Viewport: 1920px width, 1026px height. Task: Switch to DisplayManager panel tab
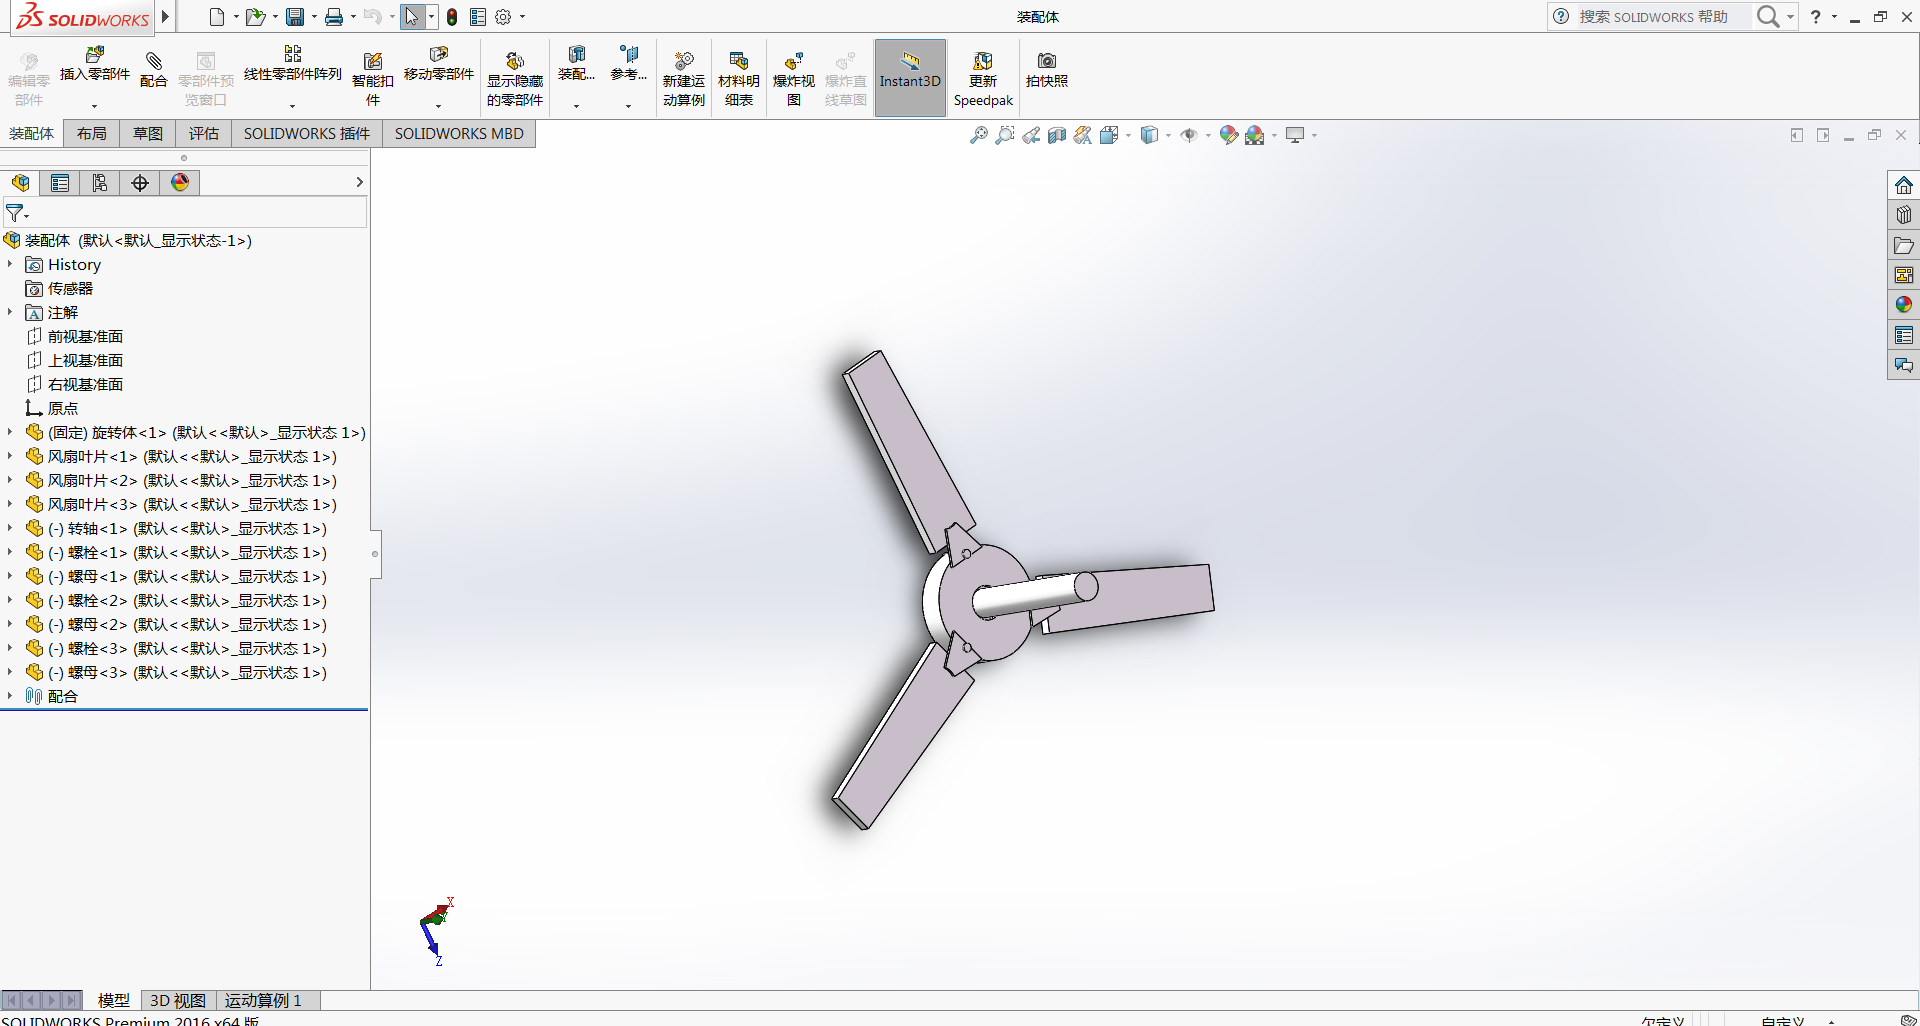[180, 183]
